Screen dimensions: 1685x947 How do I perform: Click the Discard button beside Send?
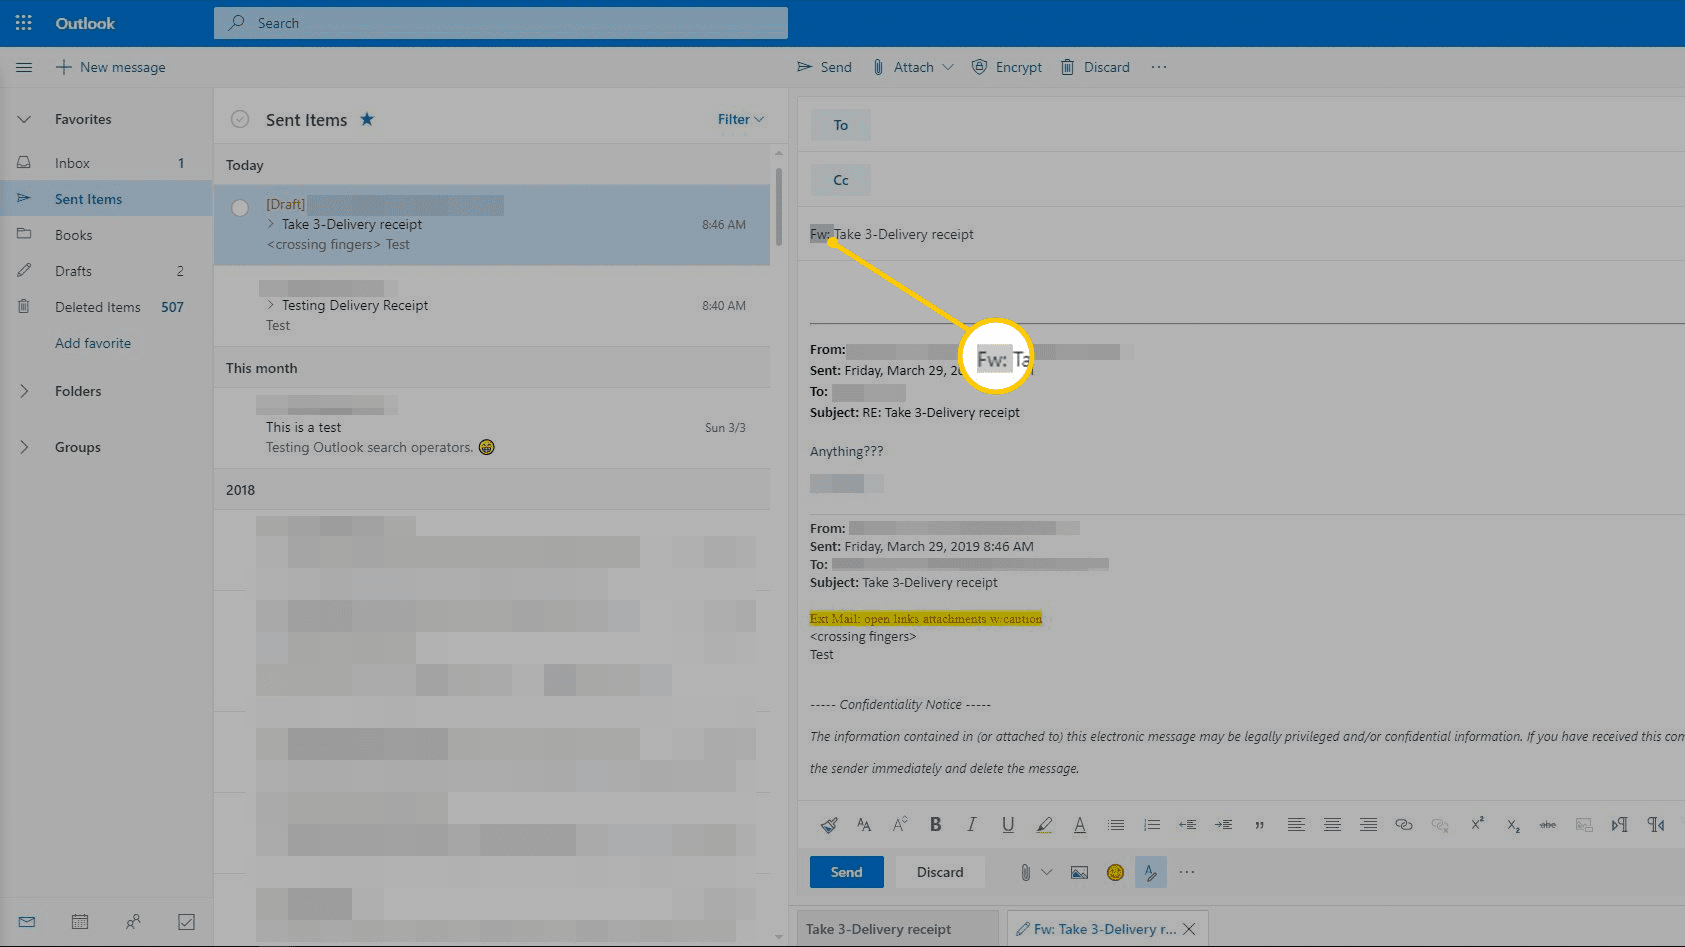pyautogui.click(x=940, y=872)
